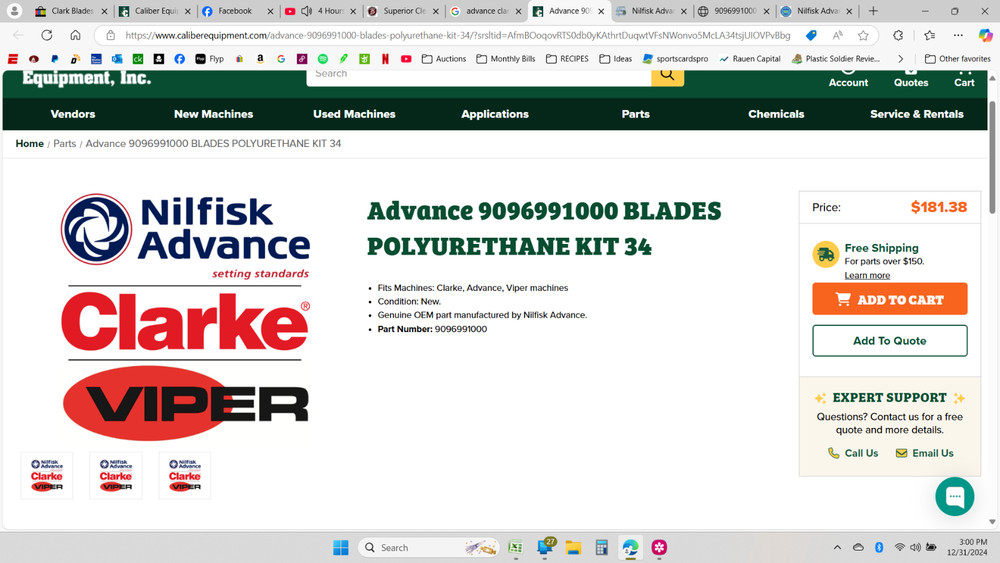Open the green chat bubble widget

tap(954, 496)
